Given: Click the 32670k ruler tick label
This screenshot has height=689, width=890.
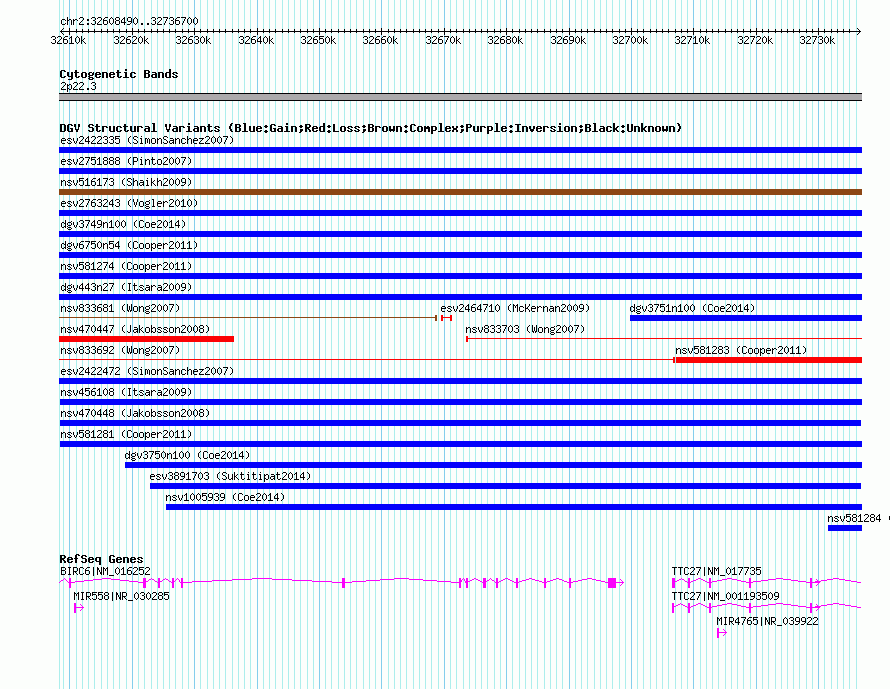Looking at the screenshot, I should [443, 40].
